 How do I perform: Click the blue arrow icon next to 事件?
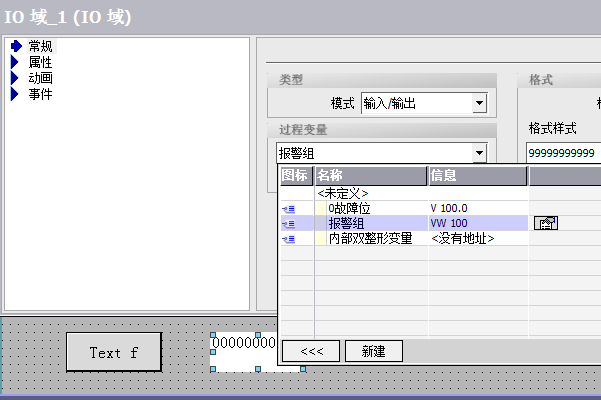(x=15, y=94)
